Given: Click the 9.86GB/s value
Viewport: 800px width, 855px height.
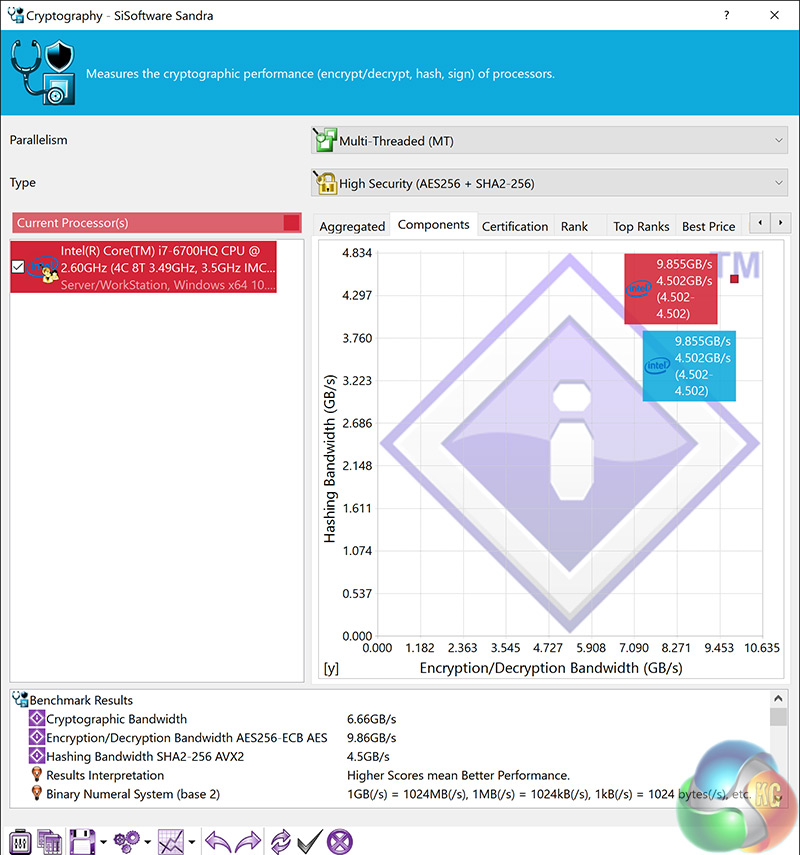Looking at the screenshot, I should click(x=371, y=737).
